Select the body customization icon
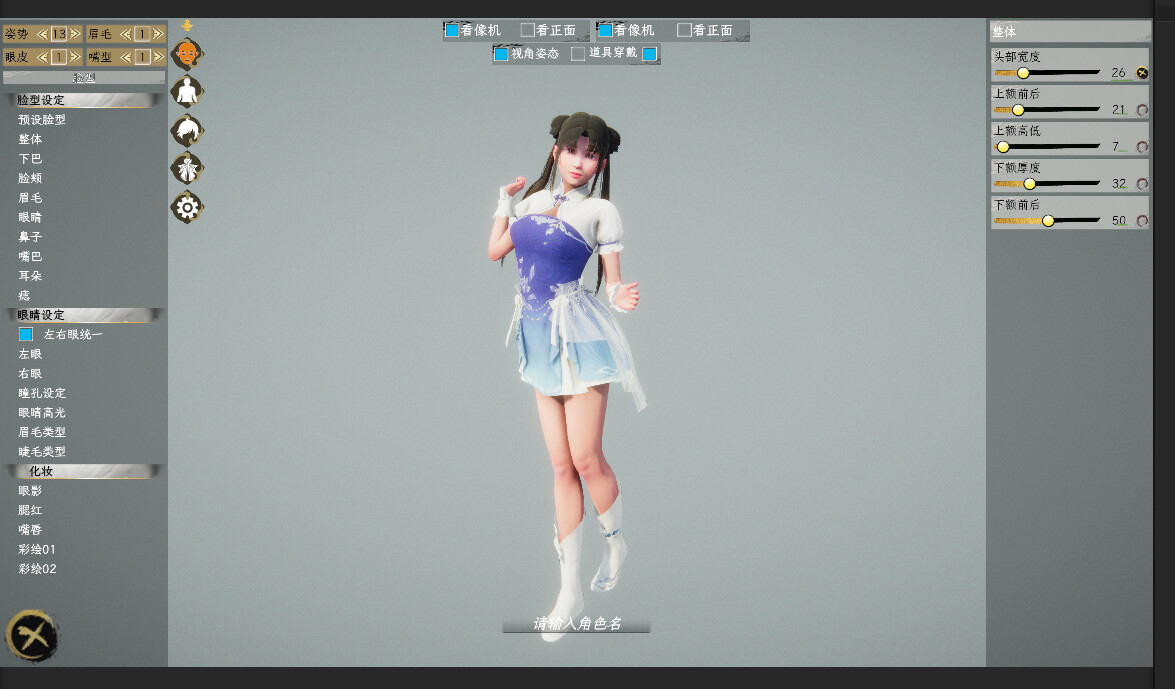Viewport: 1175px width, 689px height. click(187, 91)
